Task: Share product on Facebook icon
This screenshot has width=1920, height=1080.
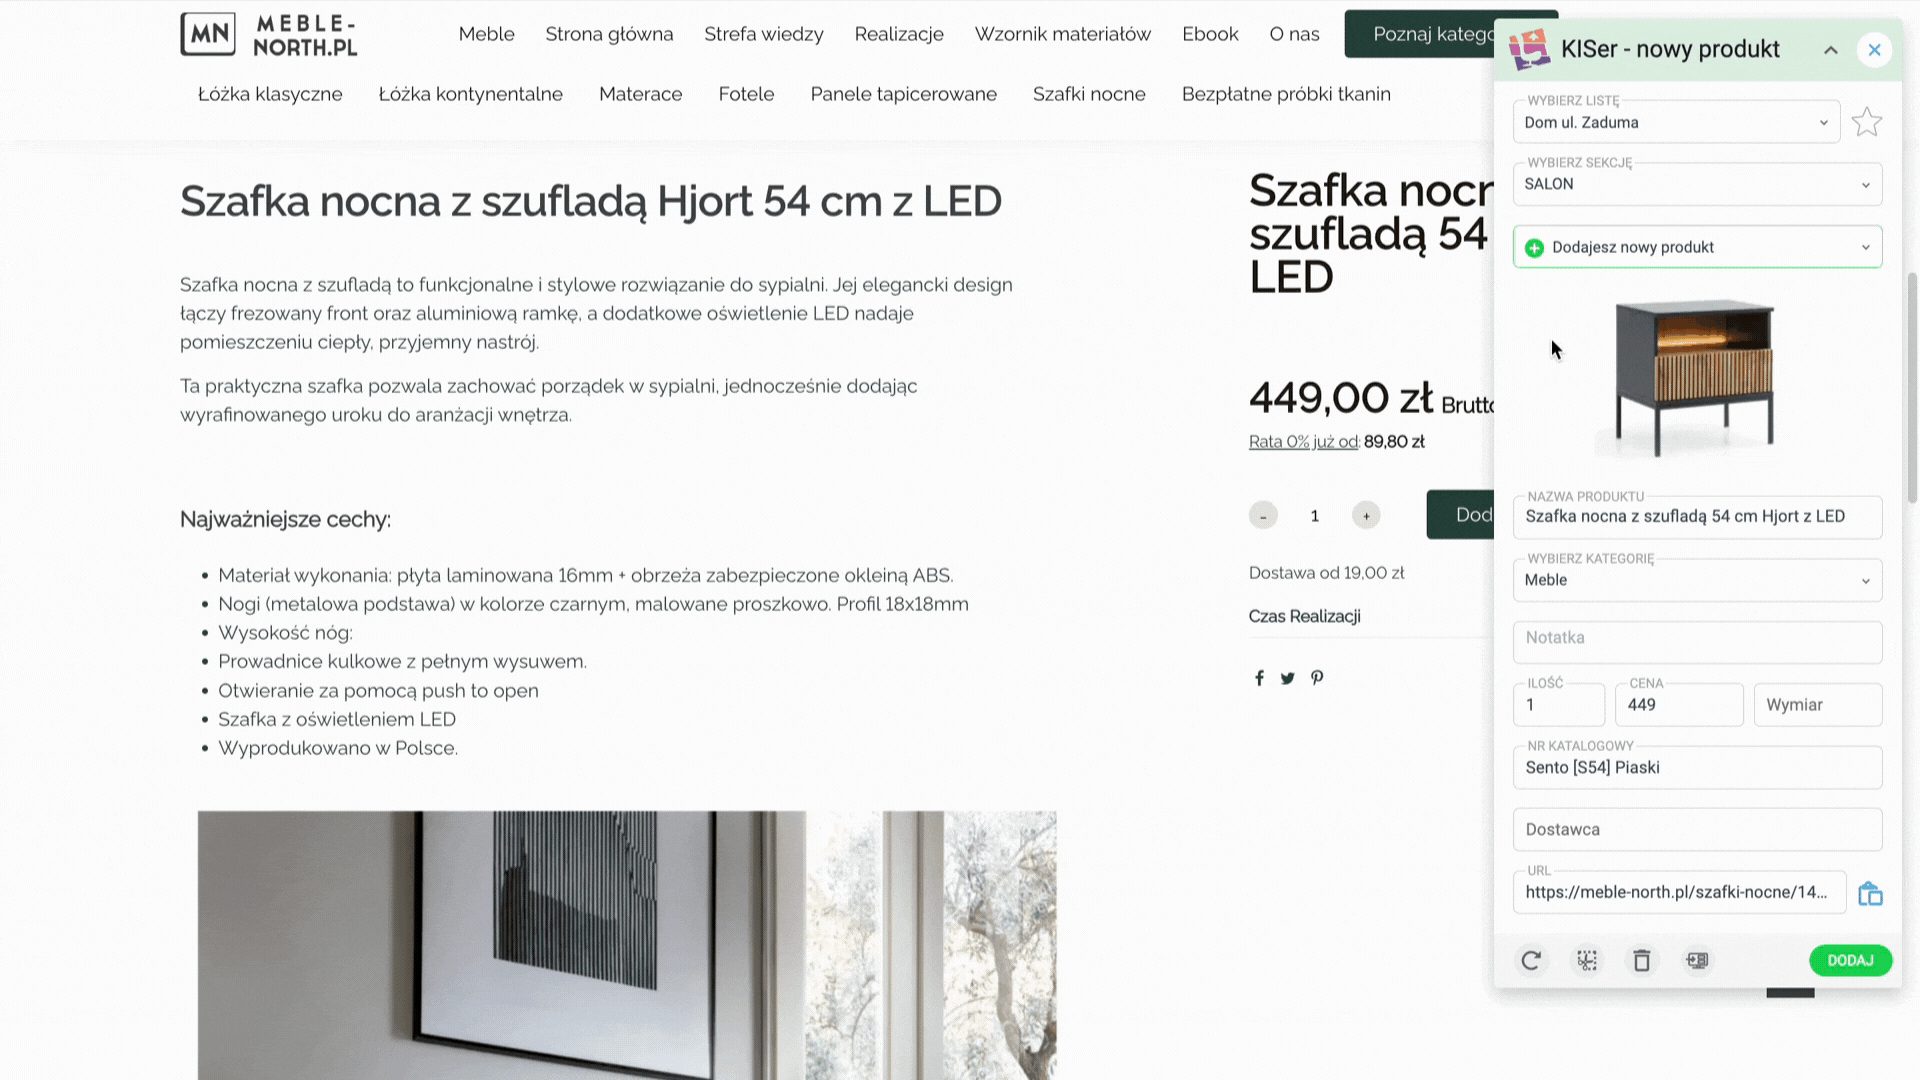Action: coord(1259,678)
